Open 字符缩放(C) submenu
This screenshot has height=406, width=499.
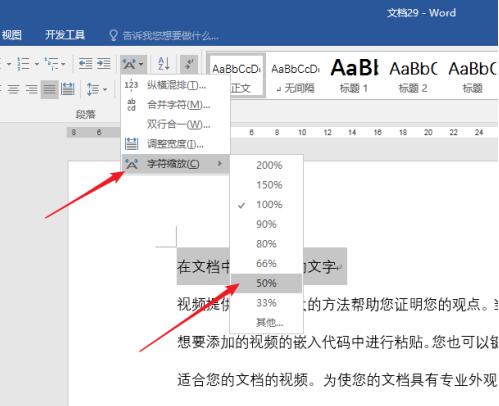[x=175, y=164]
